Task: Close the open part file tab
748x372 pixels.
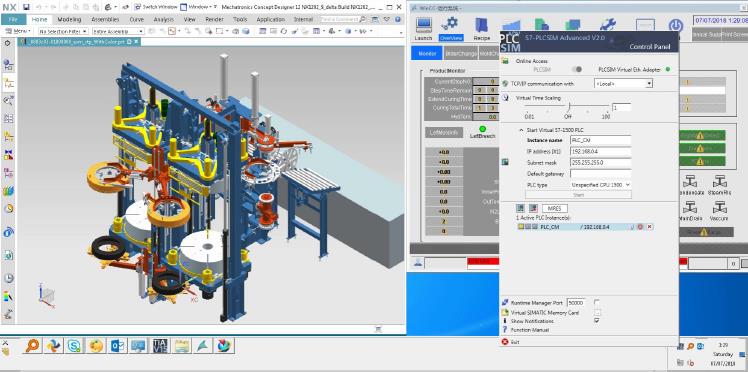Action: click(136, 42)
